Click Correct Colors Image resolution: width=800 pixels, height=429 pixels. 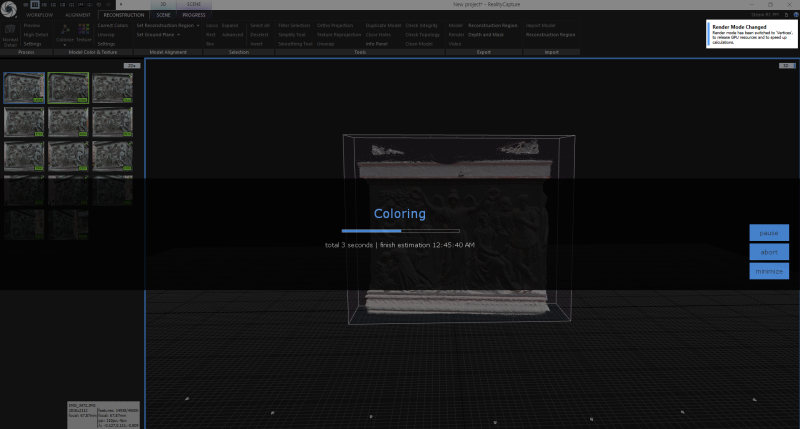coord(113,26)
